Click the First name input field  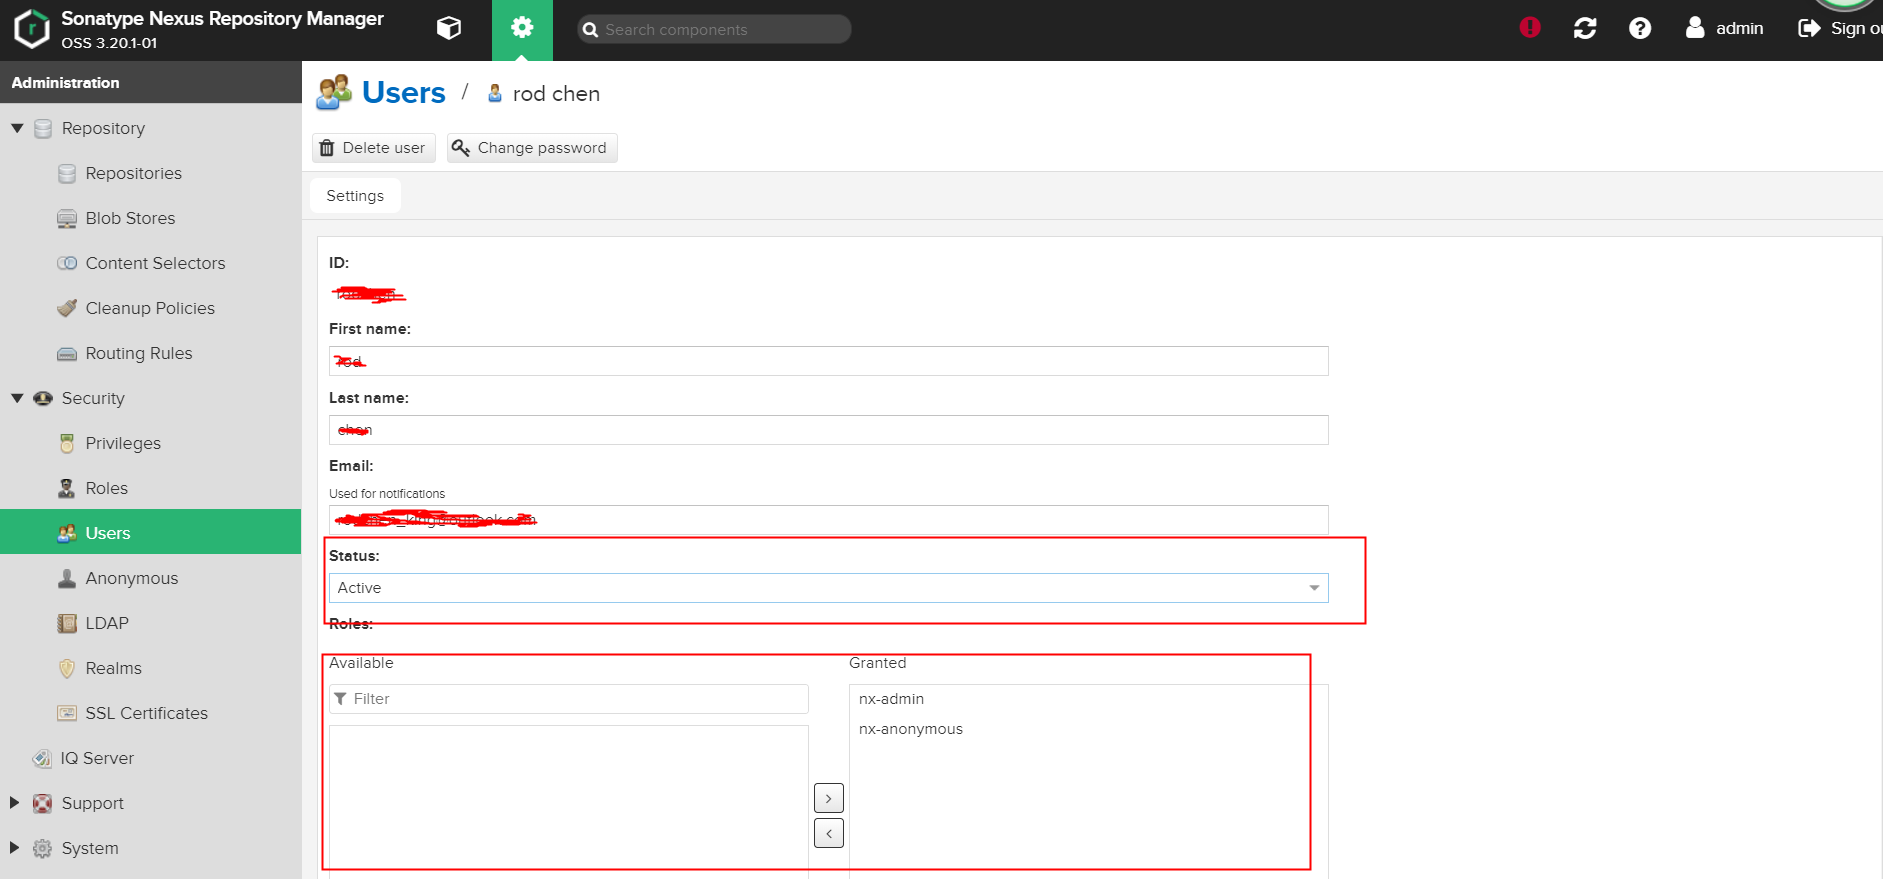click(828, 361)
